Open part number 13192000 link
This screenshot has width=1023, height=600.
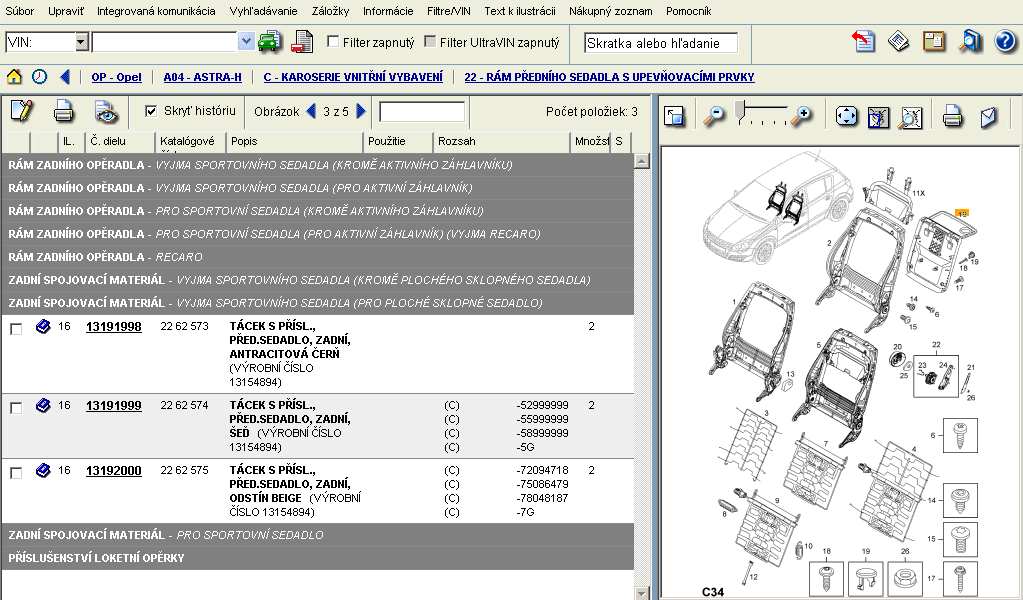113,471
